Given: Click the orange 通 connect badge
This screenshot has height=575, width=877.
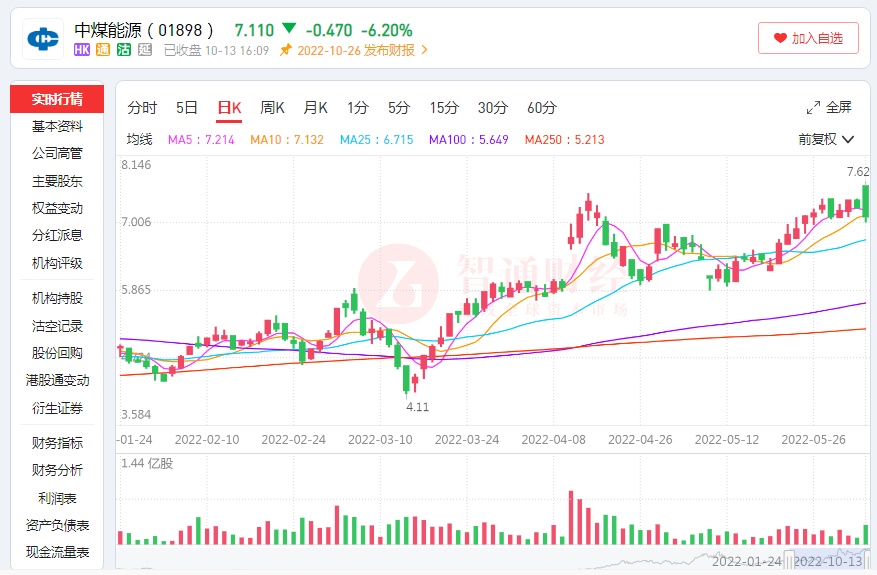Looking at the screenshot, I should point(103,50).
